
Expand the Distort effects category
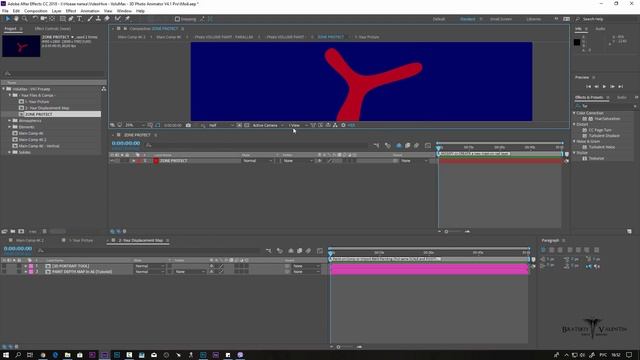[575, 124]
